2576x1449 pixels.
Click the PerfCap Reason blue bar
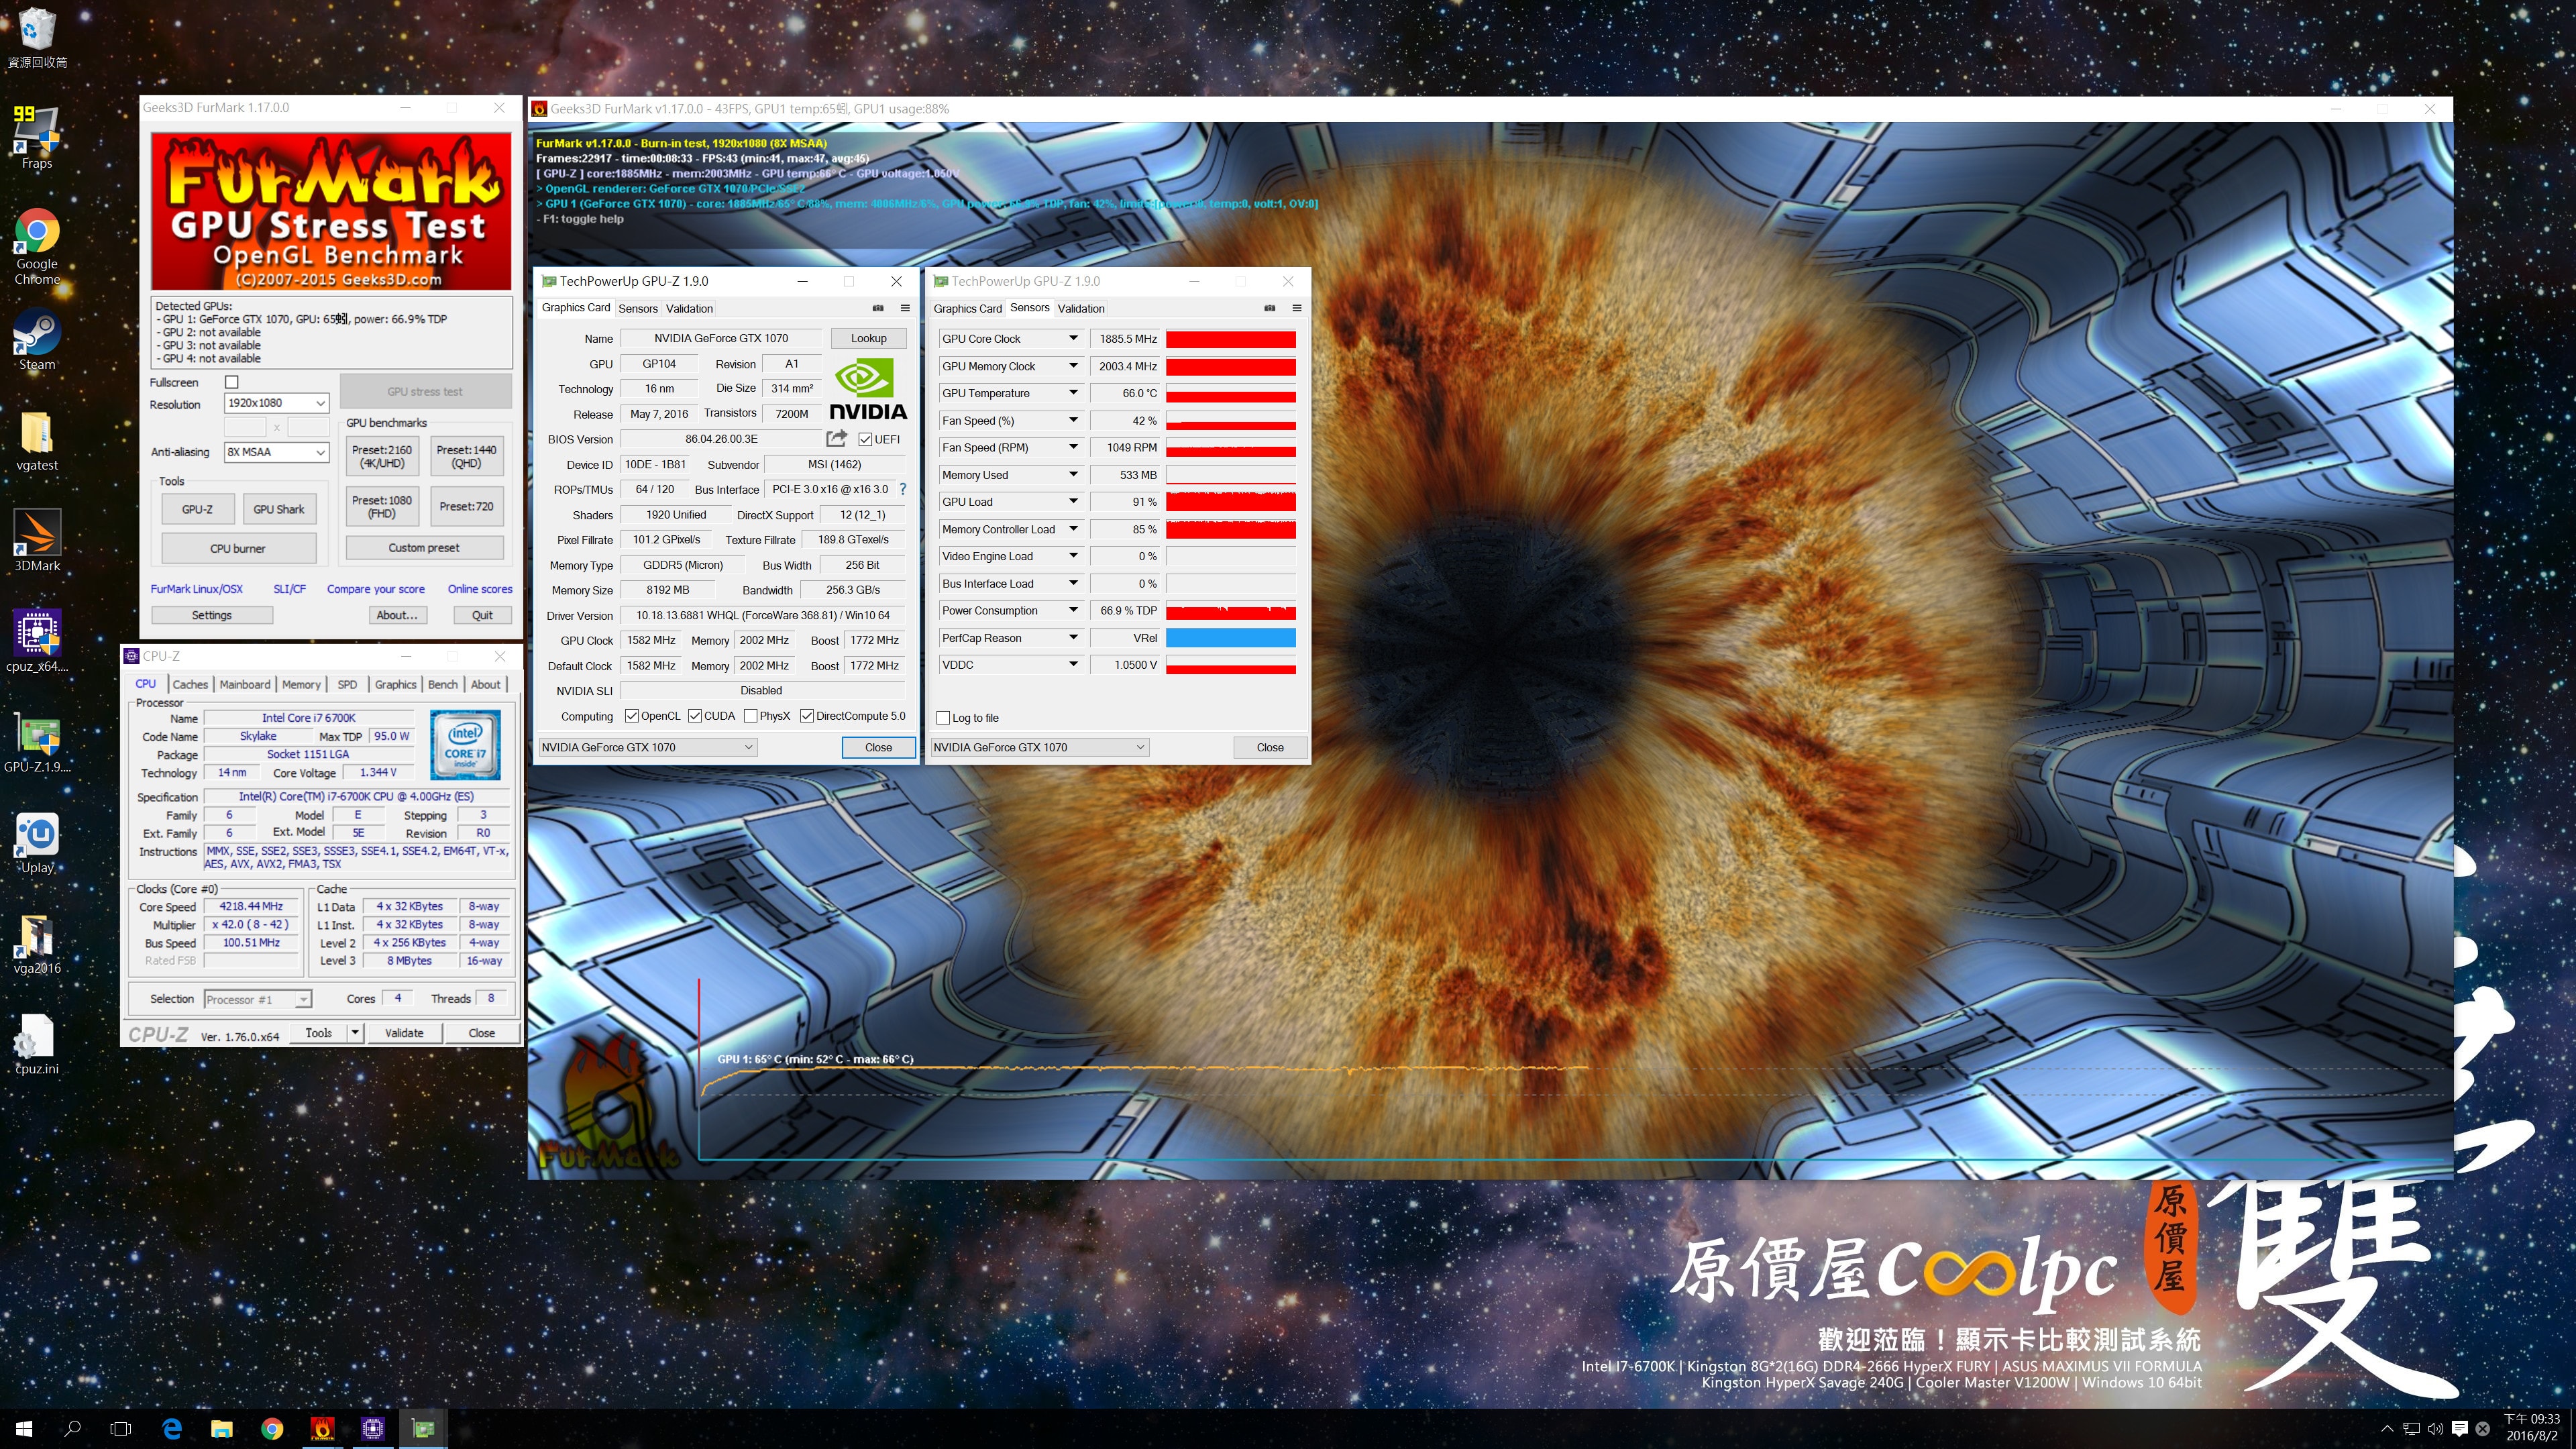tap(1231, 638)
